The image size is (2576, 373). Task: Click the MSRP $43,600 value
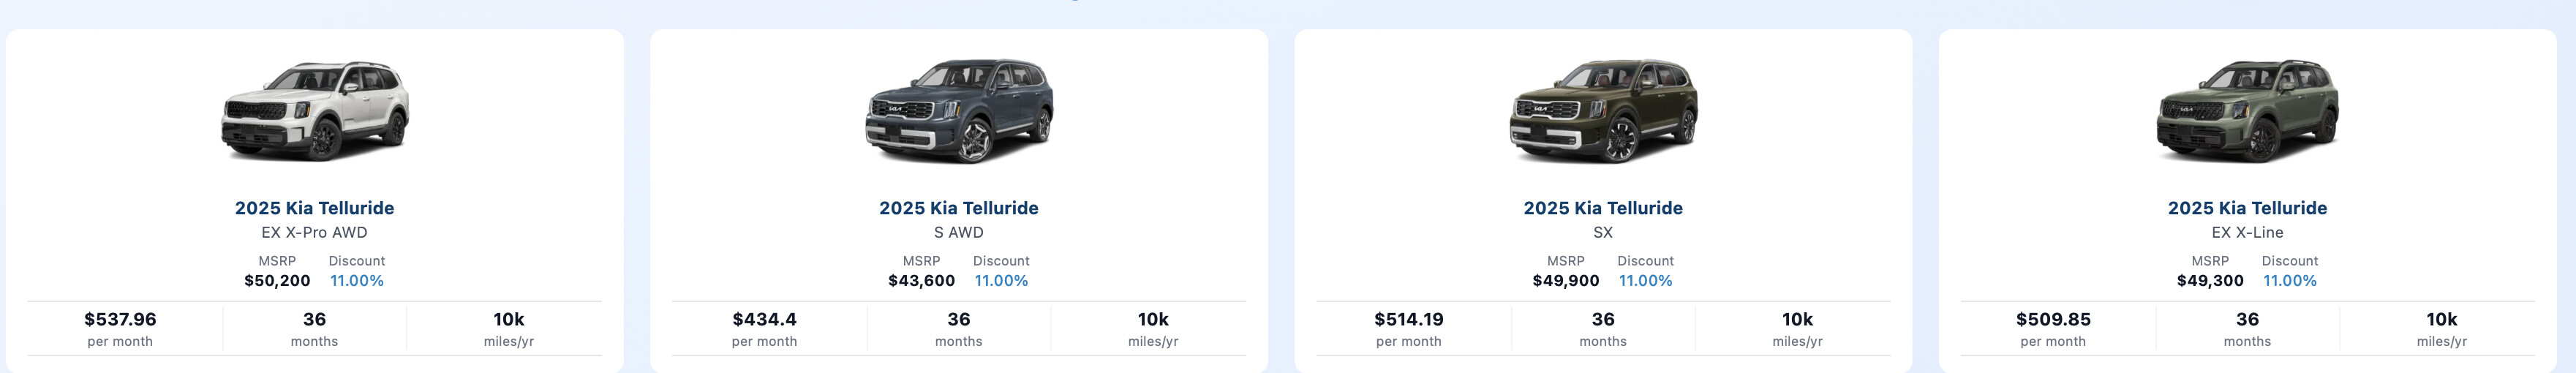pyautogui.click(x=921, y=281)
